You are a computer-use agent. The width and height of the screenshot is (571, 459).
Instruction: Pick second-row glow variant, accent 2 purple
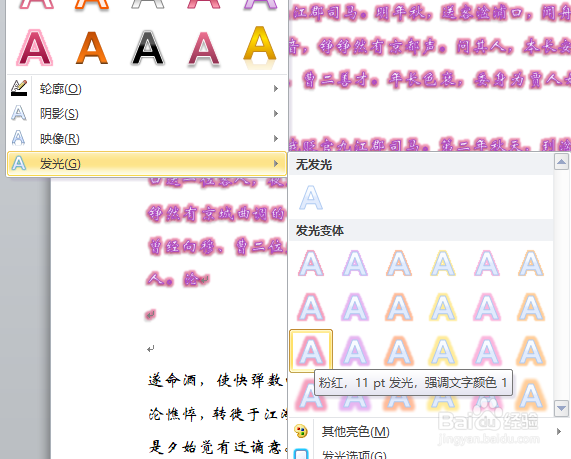(355, 307)
